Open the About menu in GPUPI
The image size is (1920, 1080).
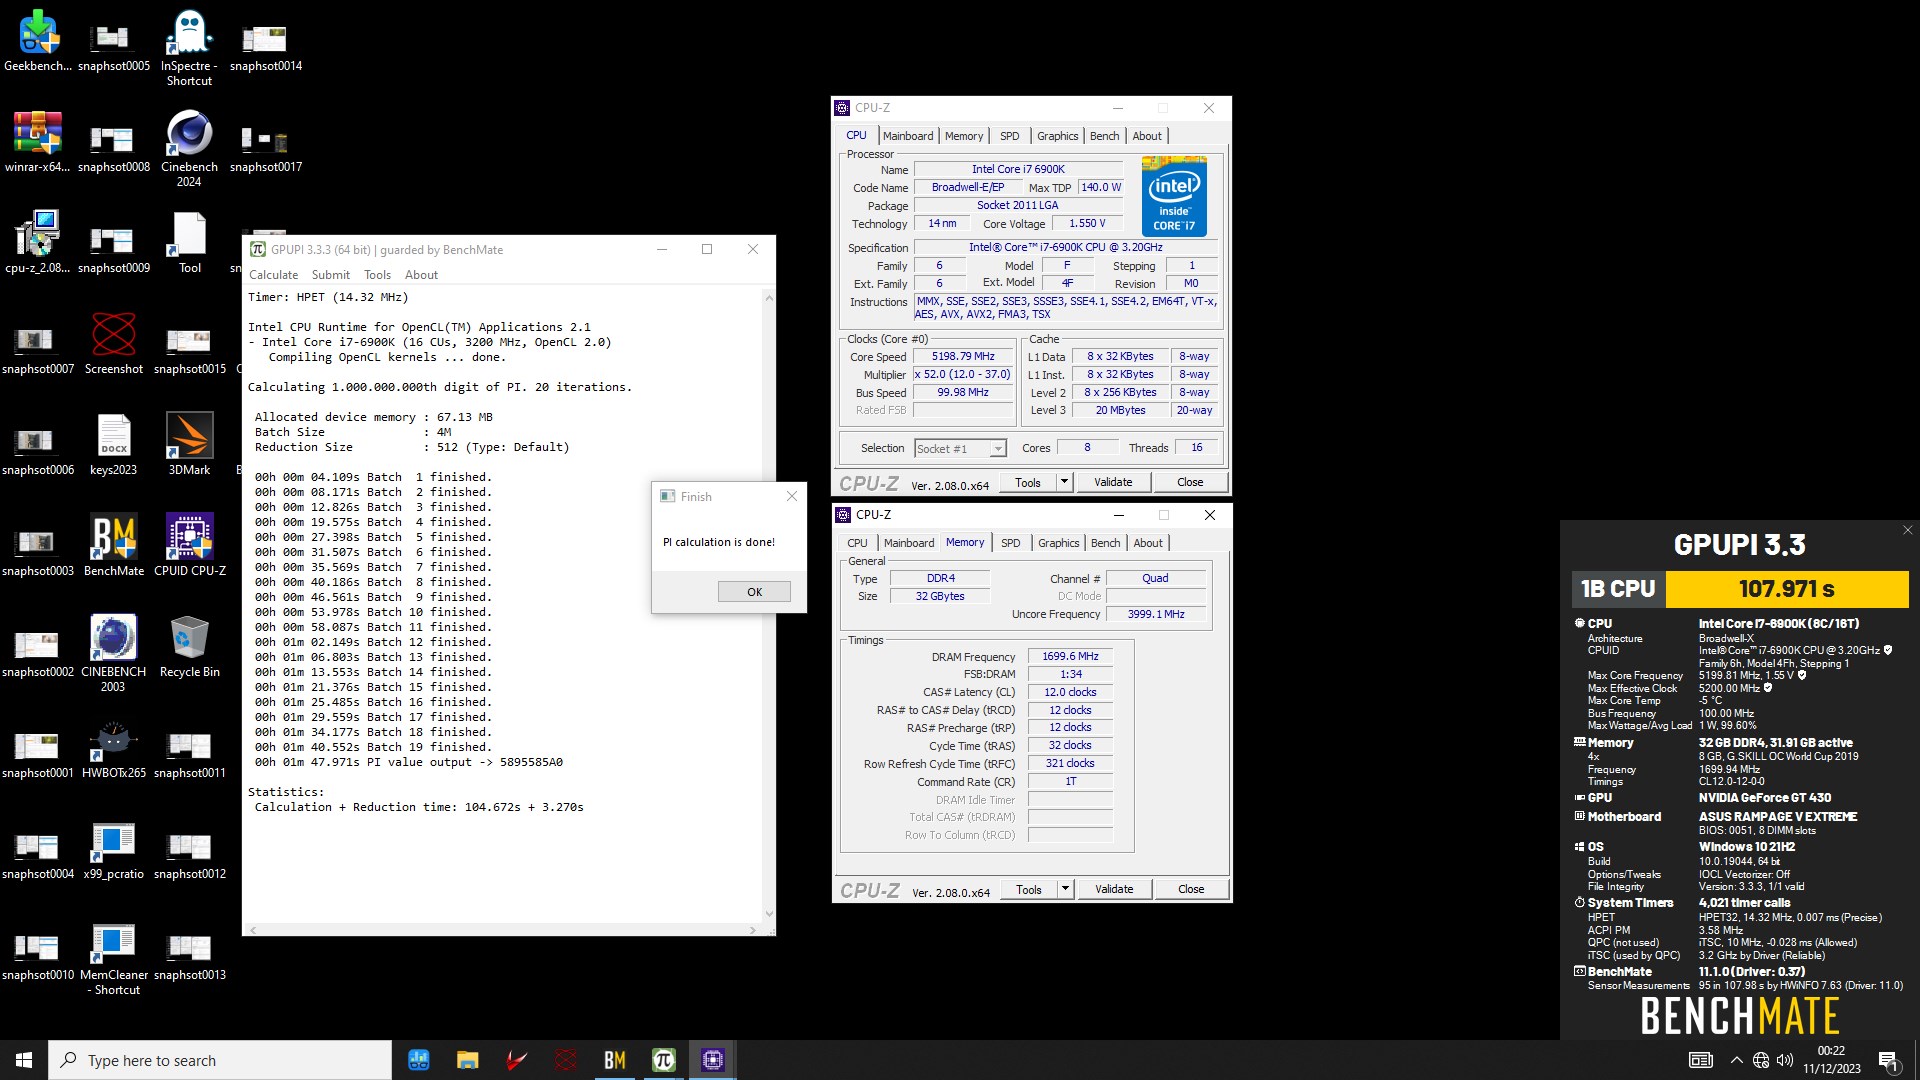(421, 275)
